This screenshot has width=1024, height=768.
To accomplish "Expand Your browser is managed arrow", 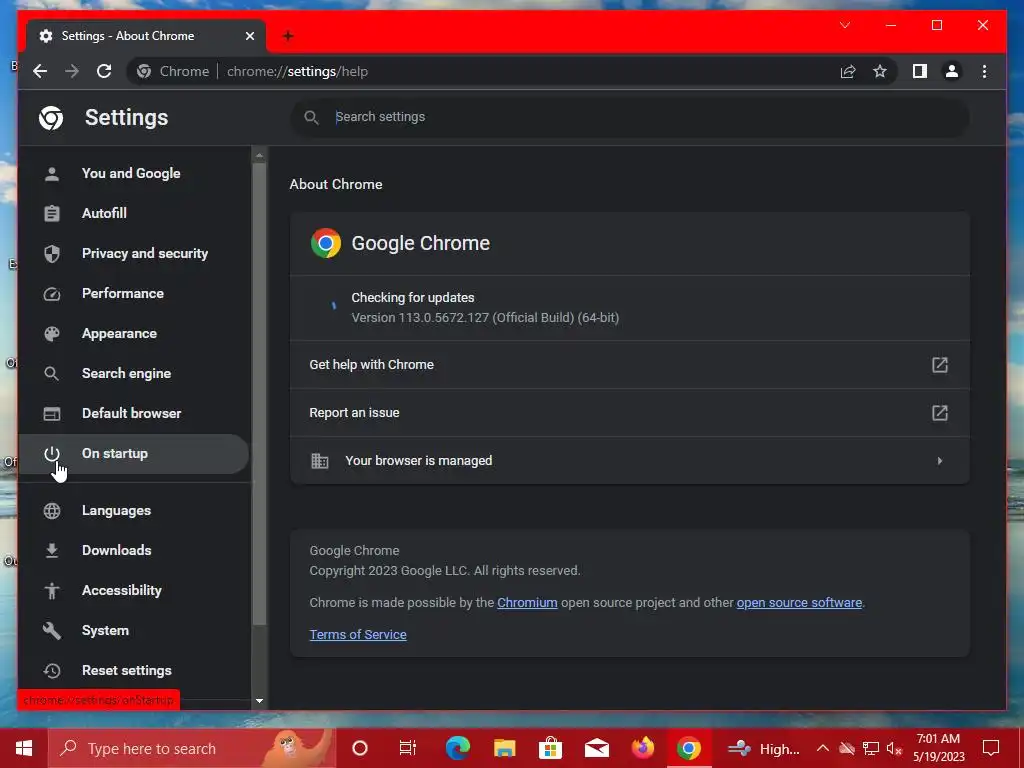I will (940, 461).
